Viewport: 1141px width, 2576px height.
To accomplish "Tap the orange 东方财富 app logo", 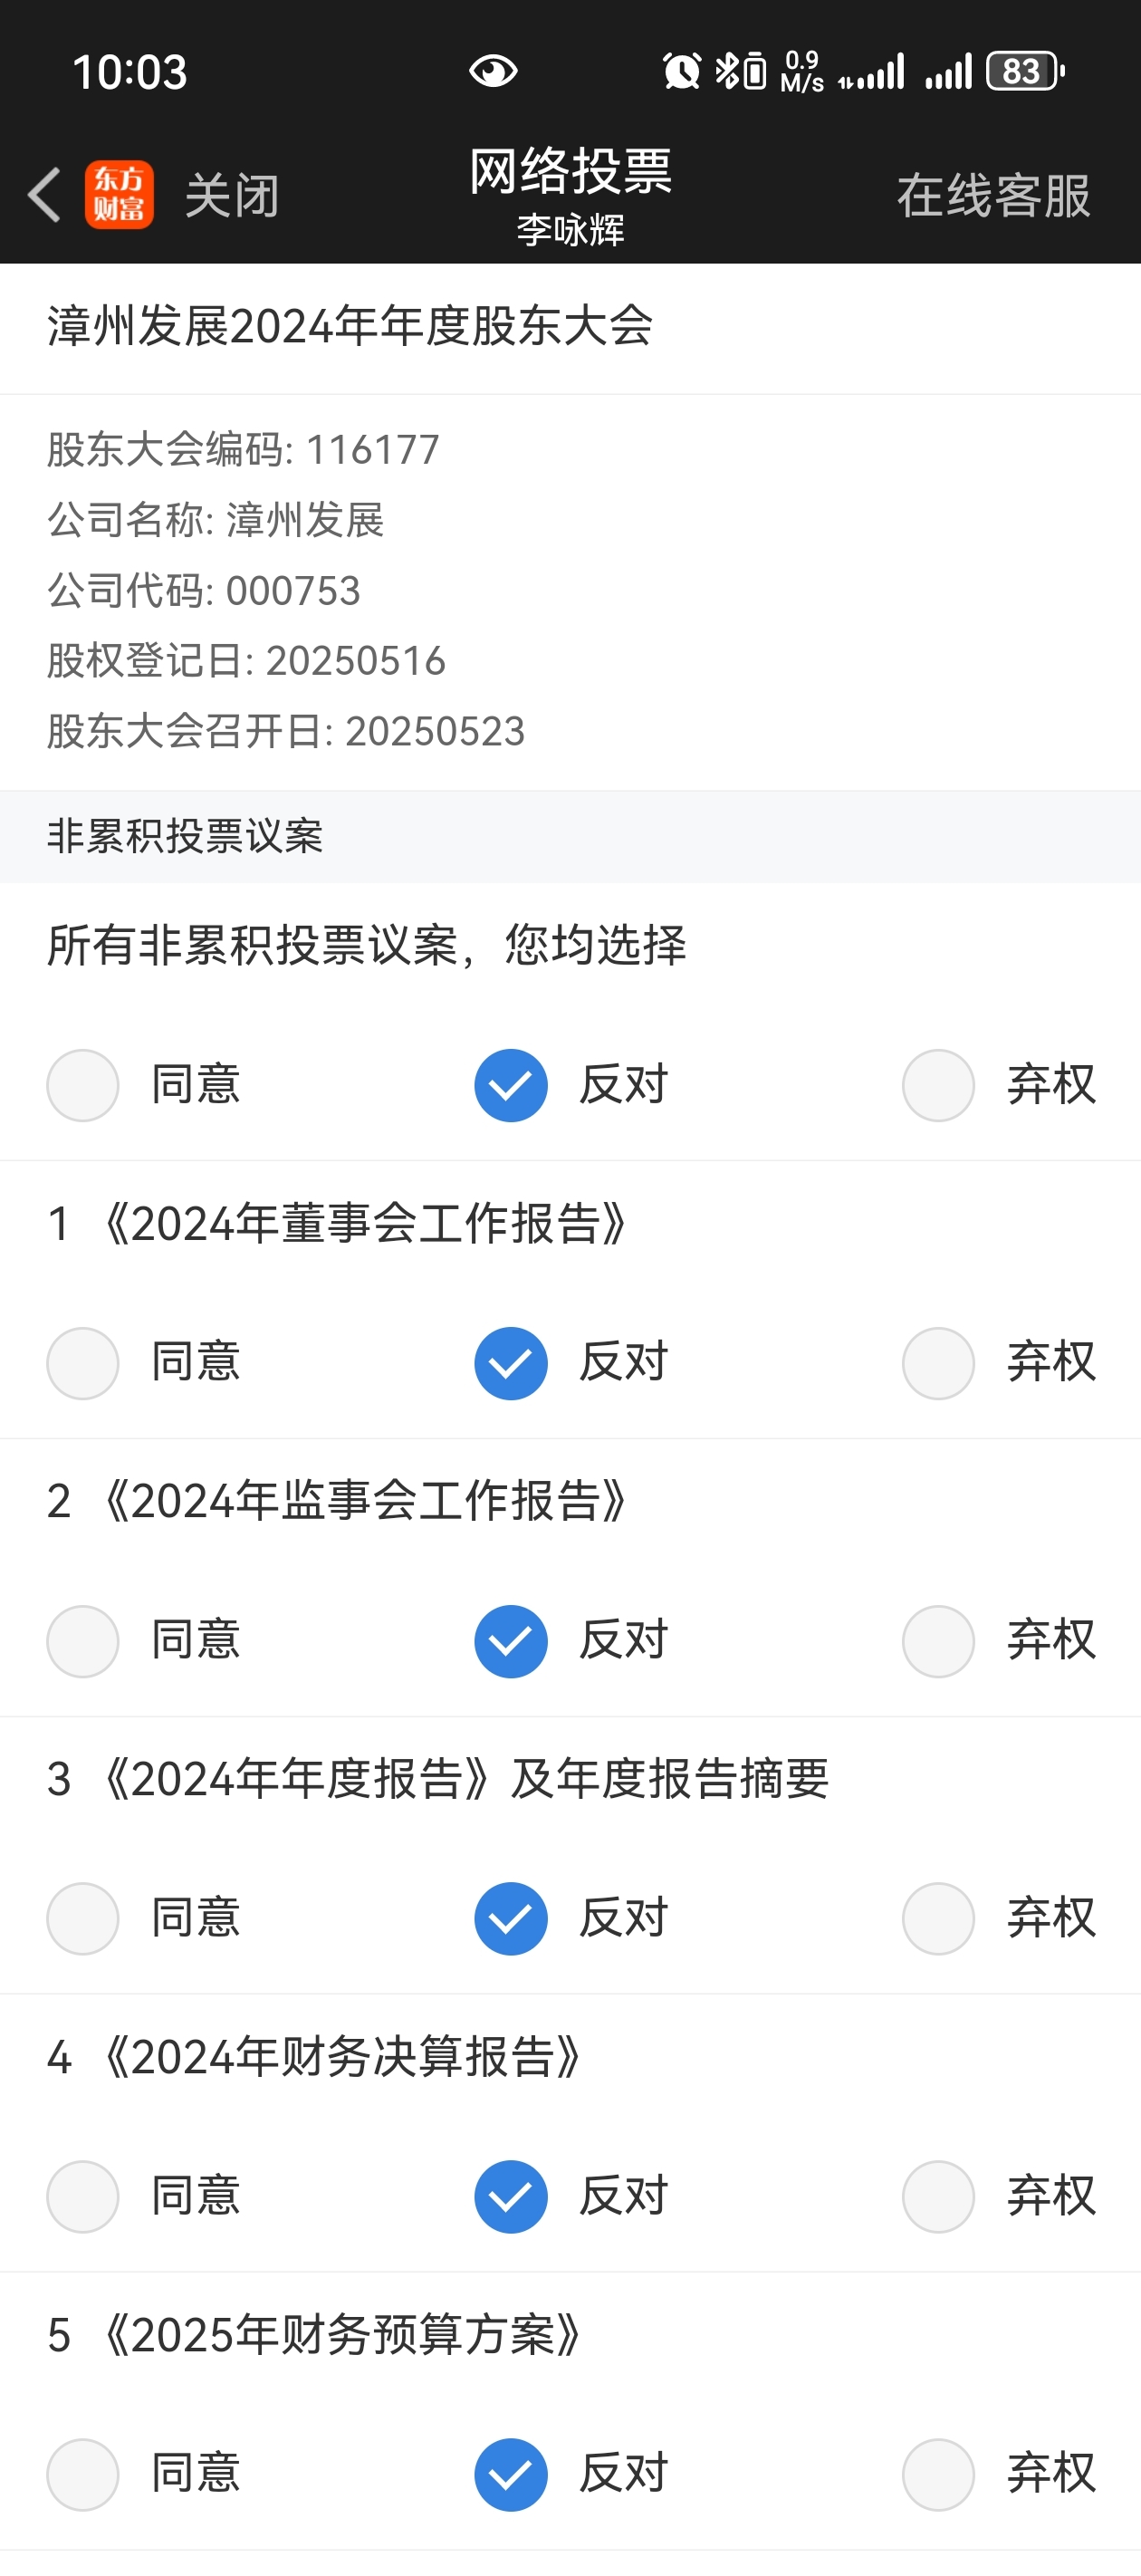I will point(119,194).
